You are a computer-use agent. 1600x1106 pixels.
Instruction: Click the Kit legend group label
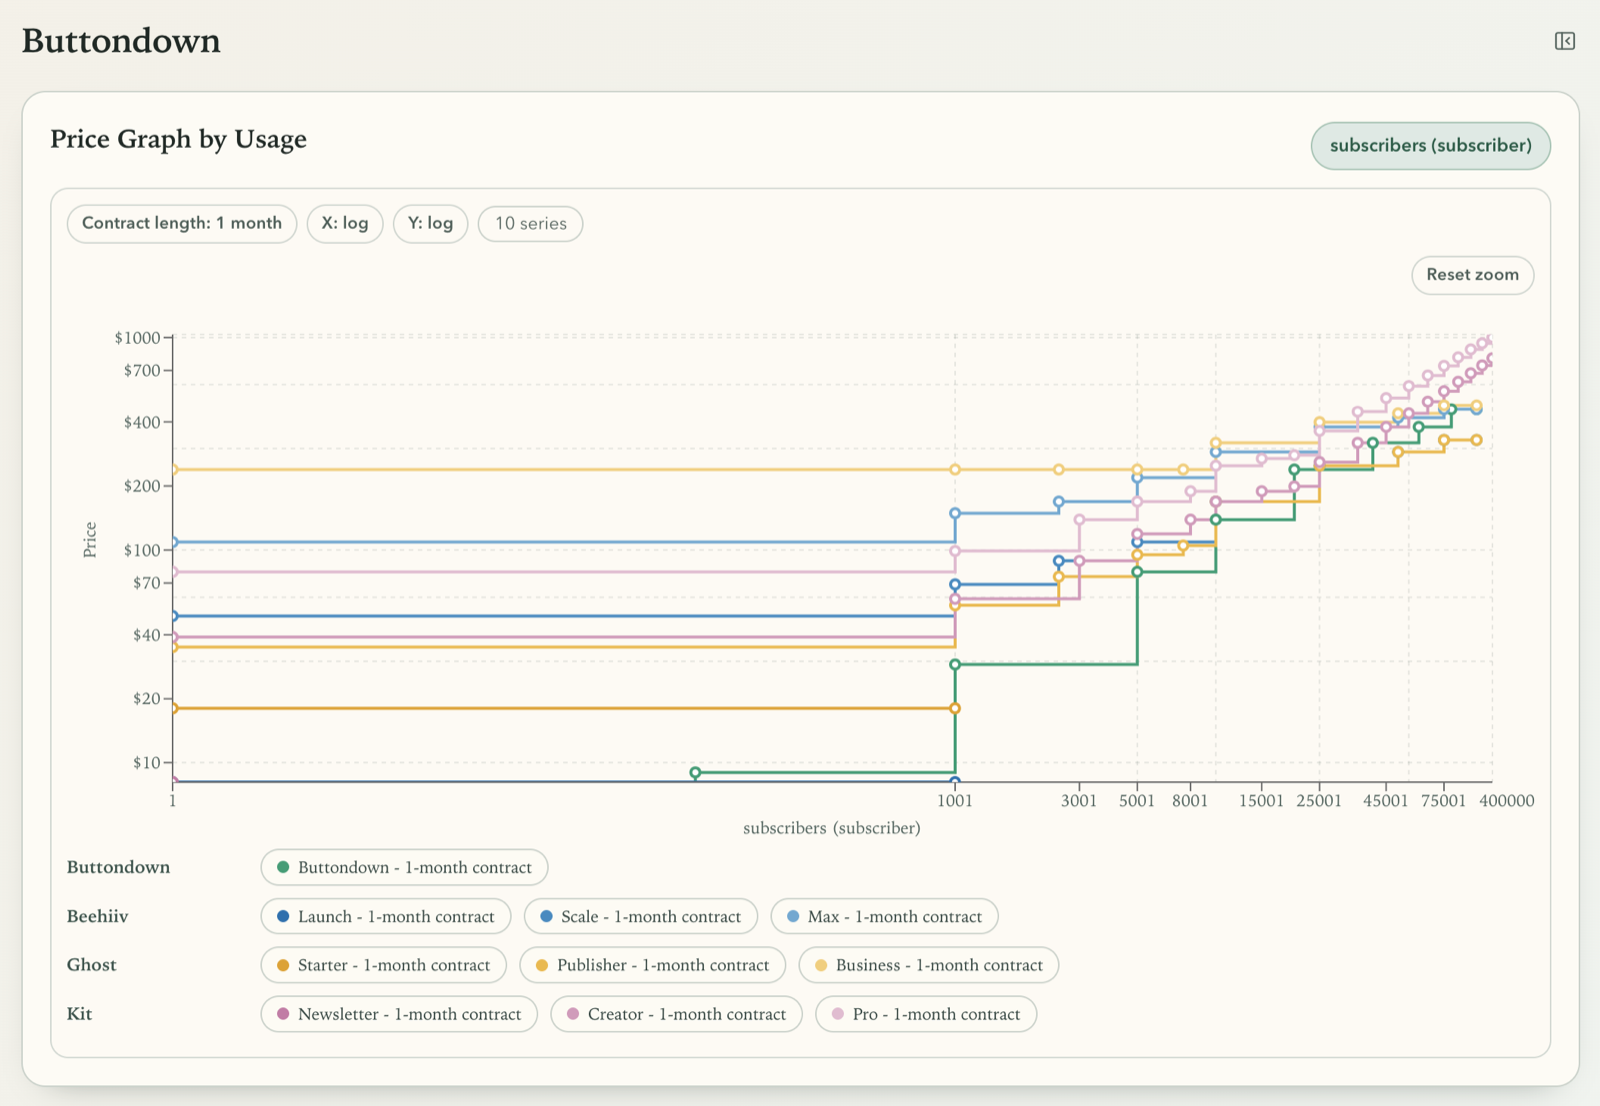click(79, 1014)
